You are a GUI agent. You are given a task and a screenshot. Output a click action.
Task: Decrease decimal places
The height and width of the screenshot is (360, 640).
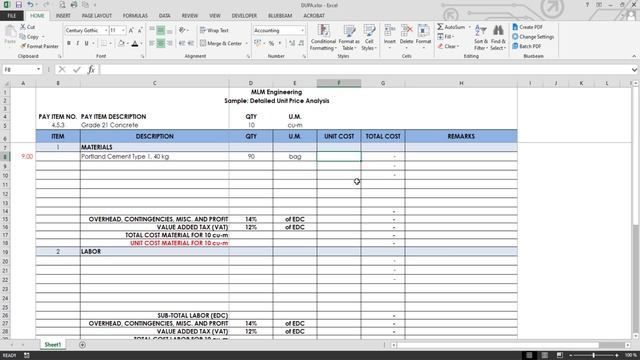[x=301, y=43]
